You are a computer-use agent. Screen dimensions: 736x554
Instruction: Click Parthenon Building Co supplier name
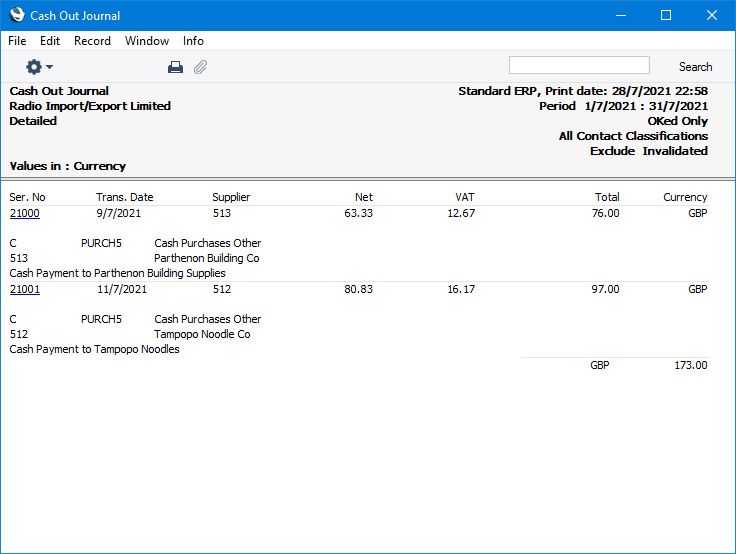click(x=207, y=258)
